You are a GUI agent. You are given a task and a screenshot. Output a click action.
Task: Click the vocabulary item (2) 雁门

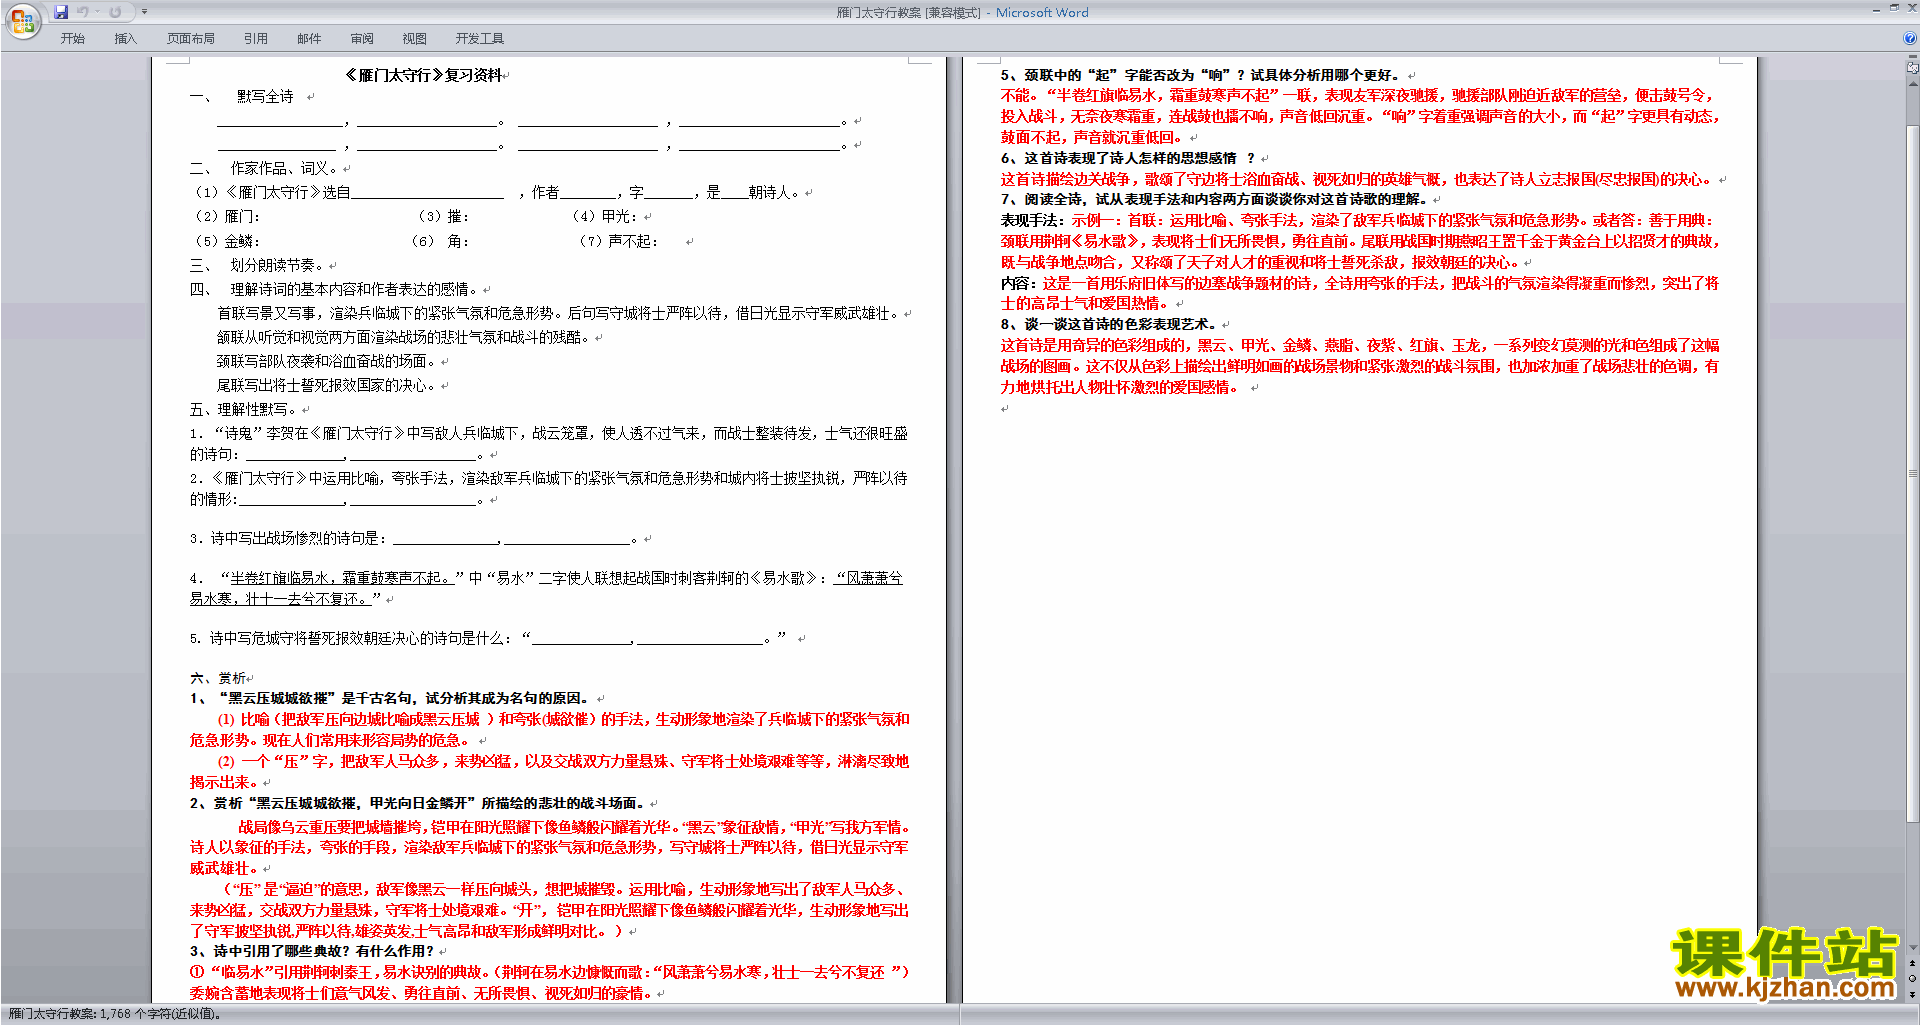[227, 216]
